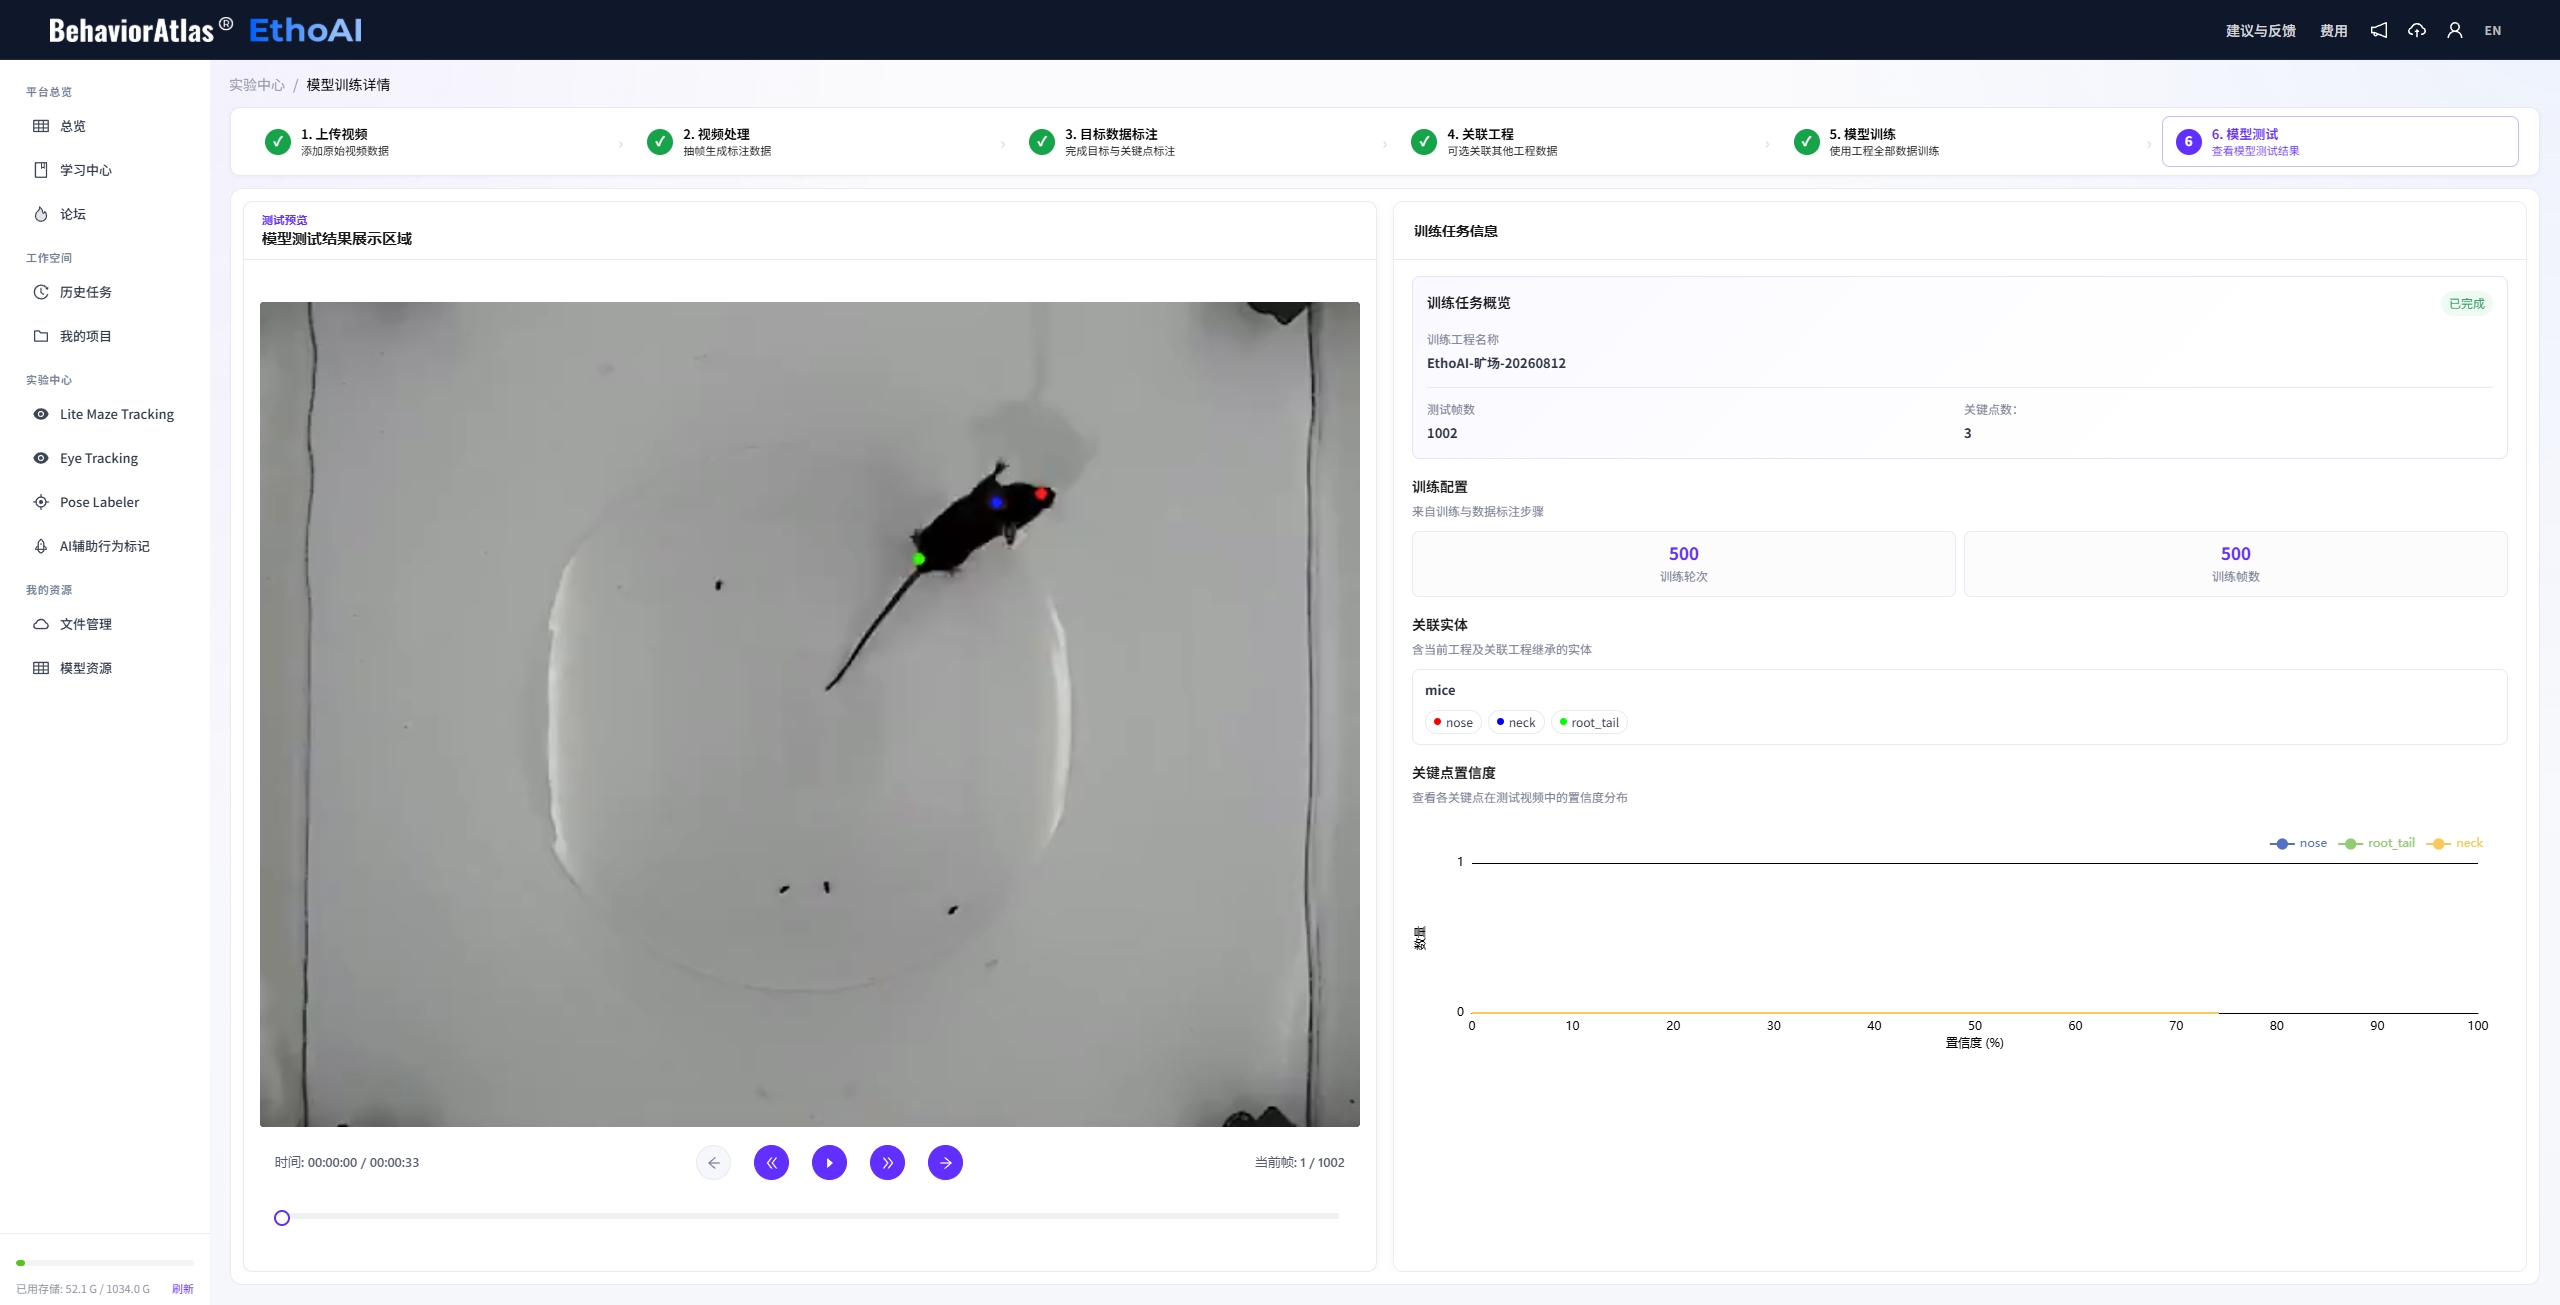Click the announcement megaphone icon
This screenshot has height=1305, width=2560.
[2379, 30]
